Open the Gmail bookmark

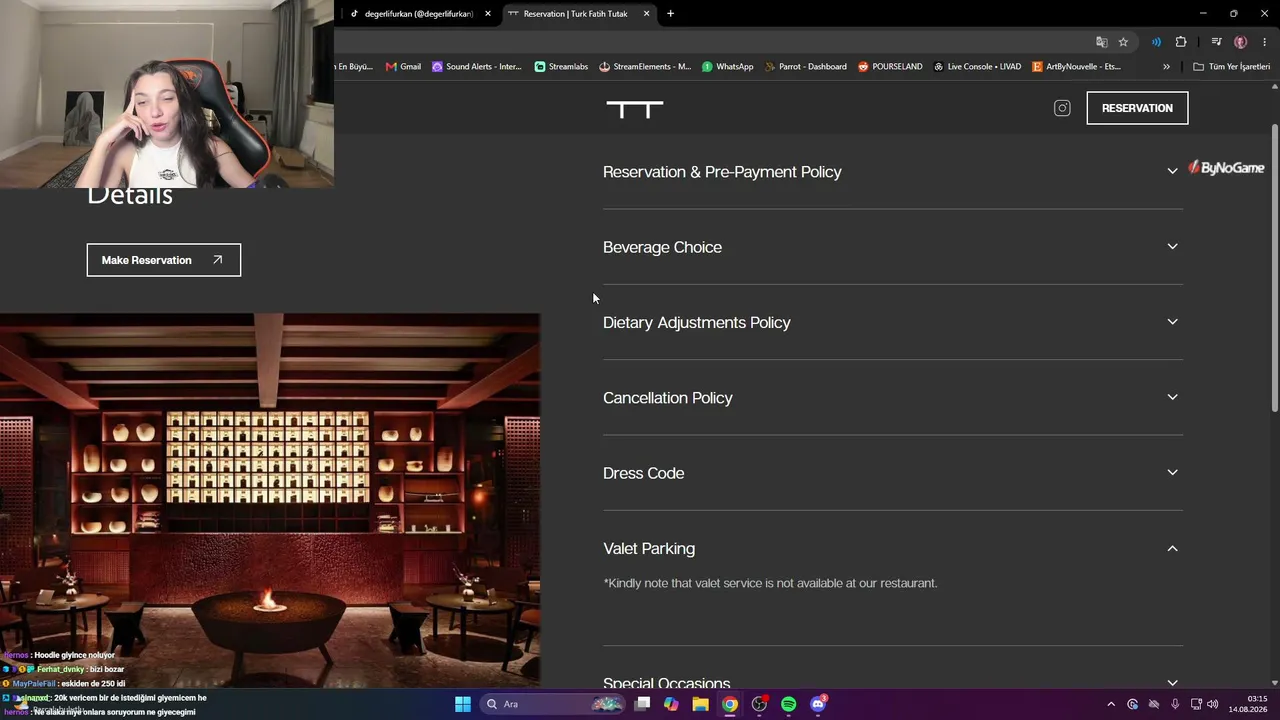pos(403,67)
